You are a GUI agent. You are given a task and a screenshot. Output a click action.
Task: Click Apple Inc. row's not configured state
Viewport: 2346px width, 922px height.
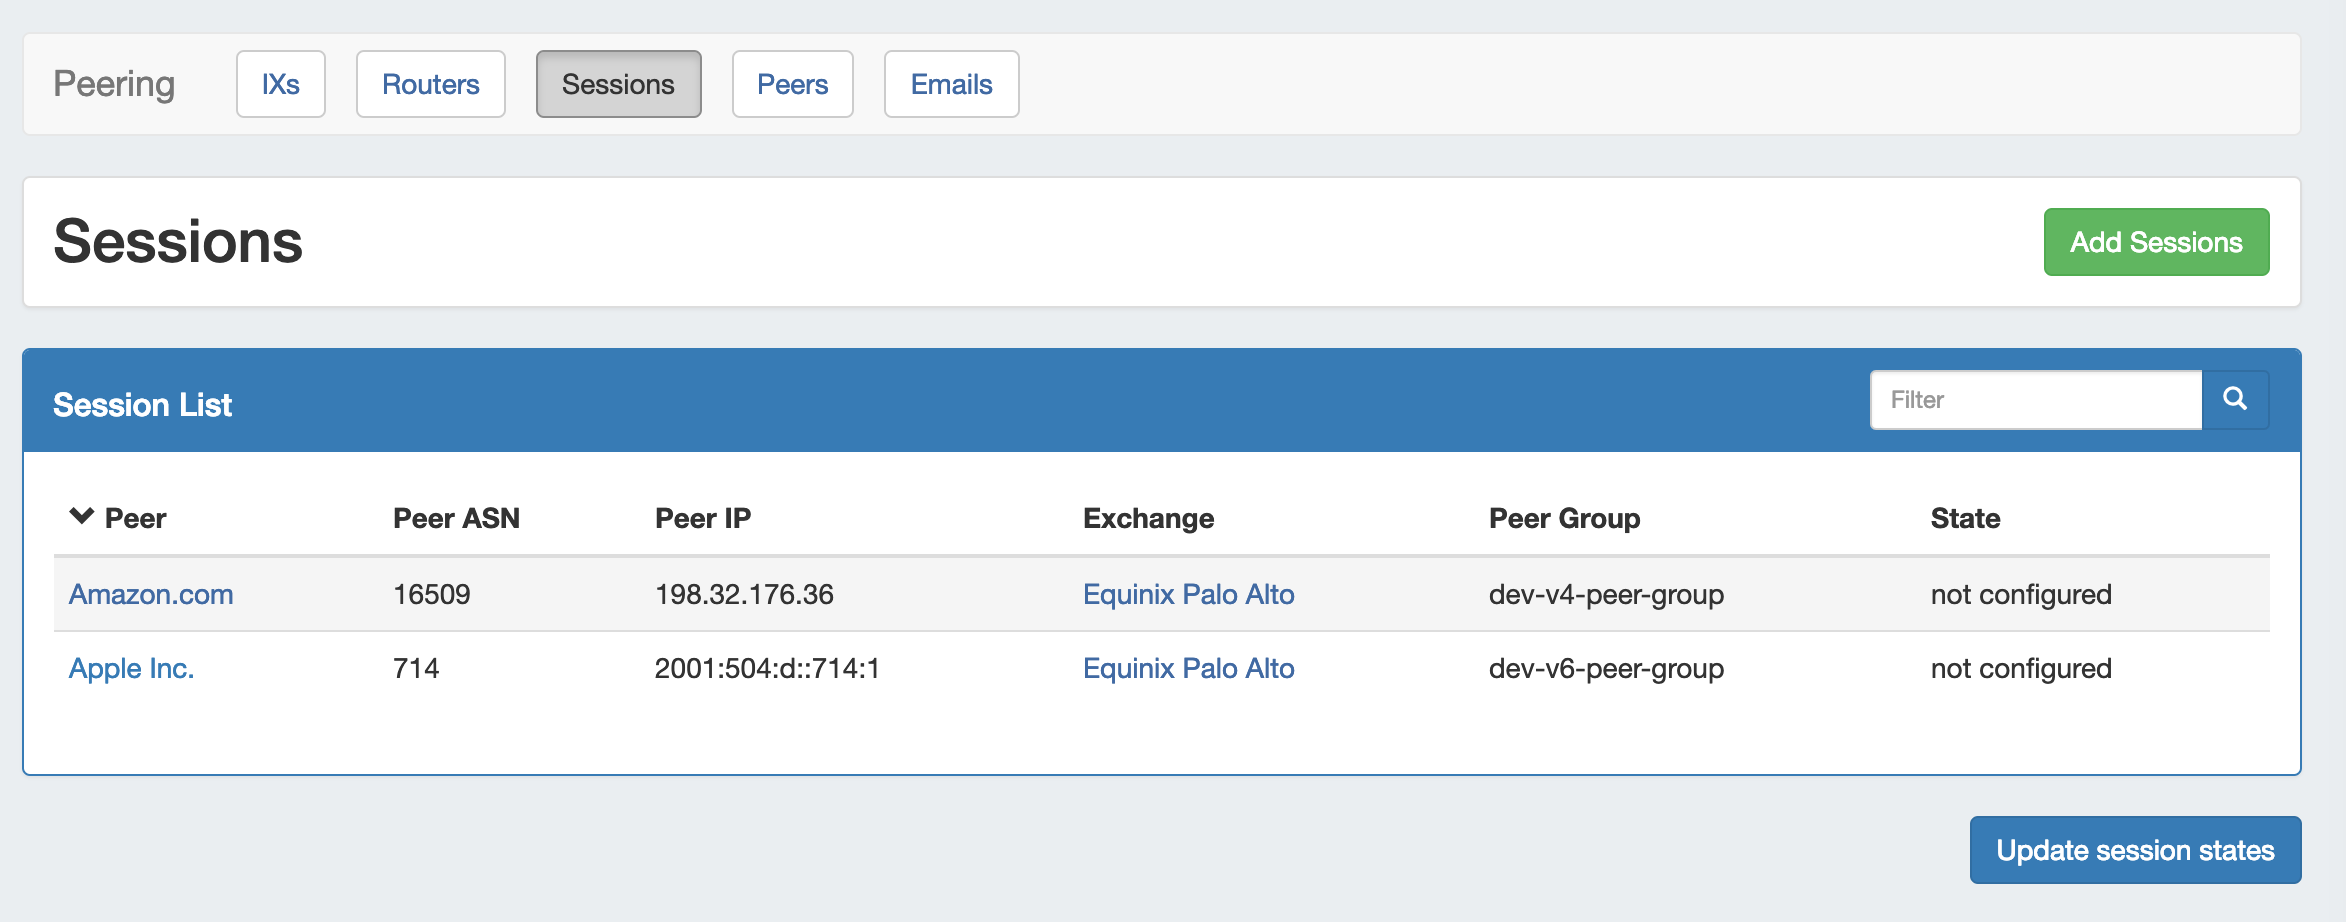pos(2022,668)
